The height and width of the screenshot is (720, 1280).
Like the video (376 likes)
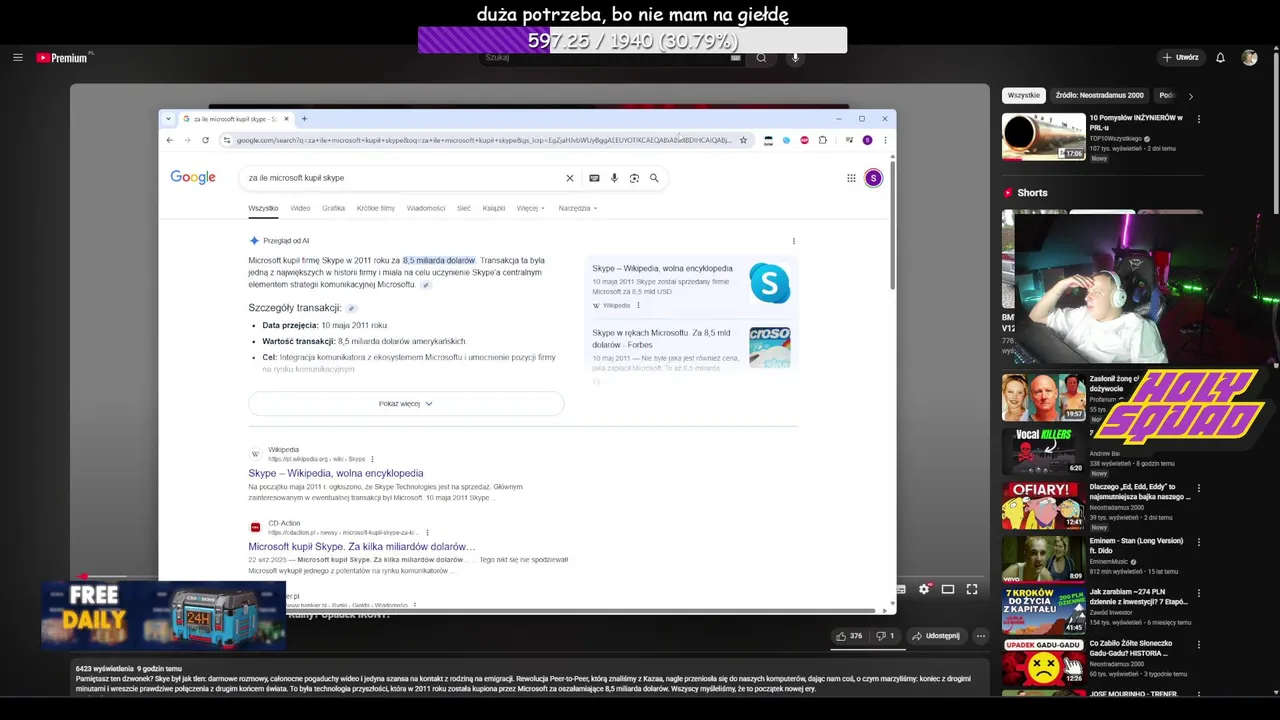pyautogui.click(x=850, y=636)
